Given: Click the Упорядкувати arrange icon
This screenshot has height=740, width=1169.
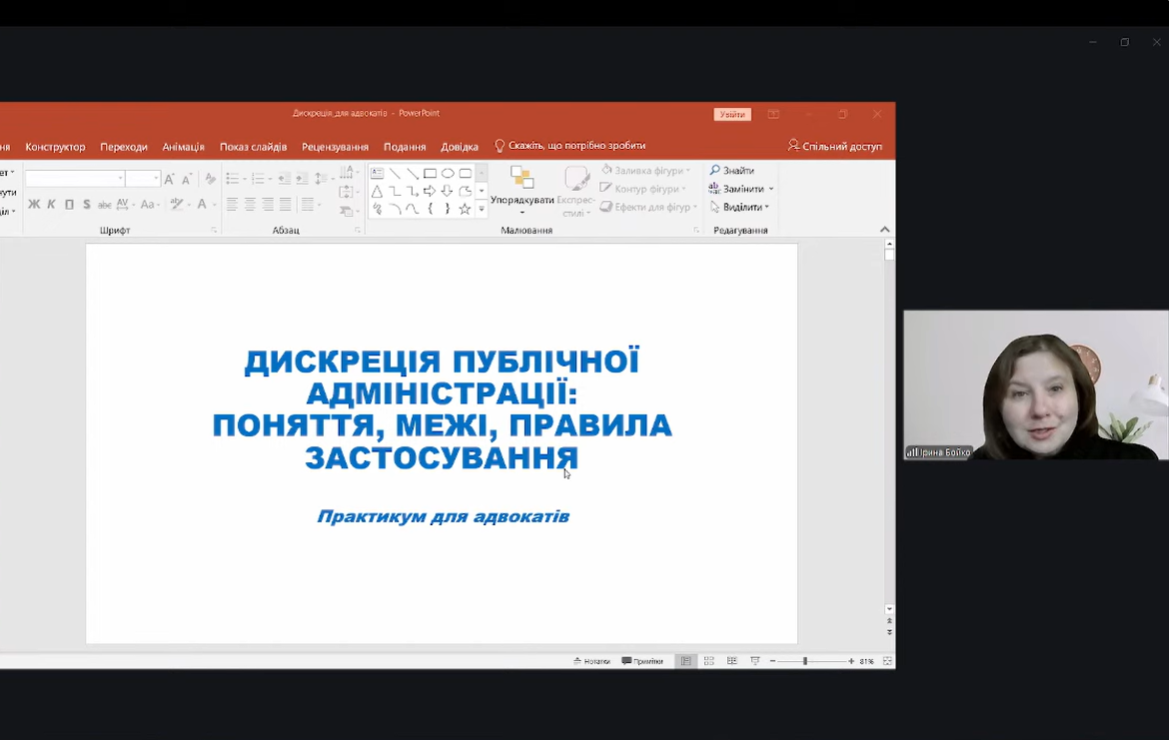Looking at the screenshot, I should click(x=522, y=179).
